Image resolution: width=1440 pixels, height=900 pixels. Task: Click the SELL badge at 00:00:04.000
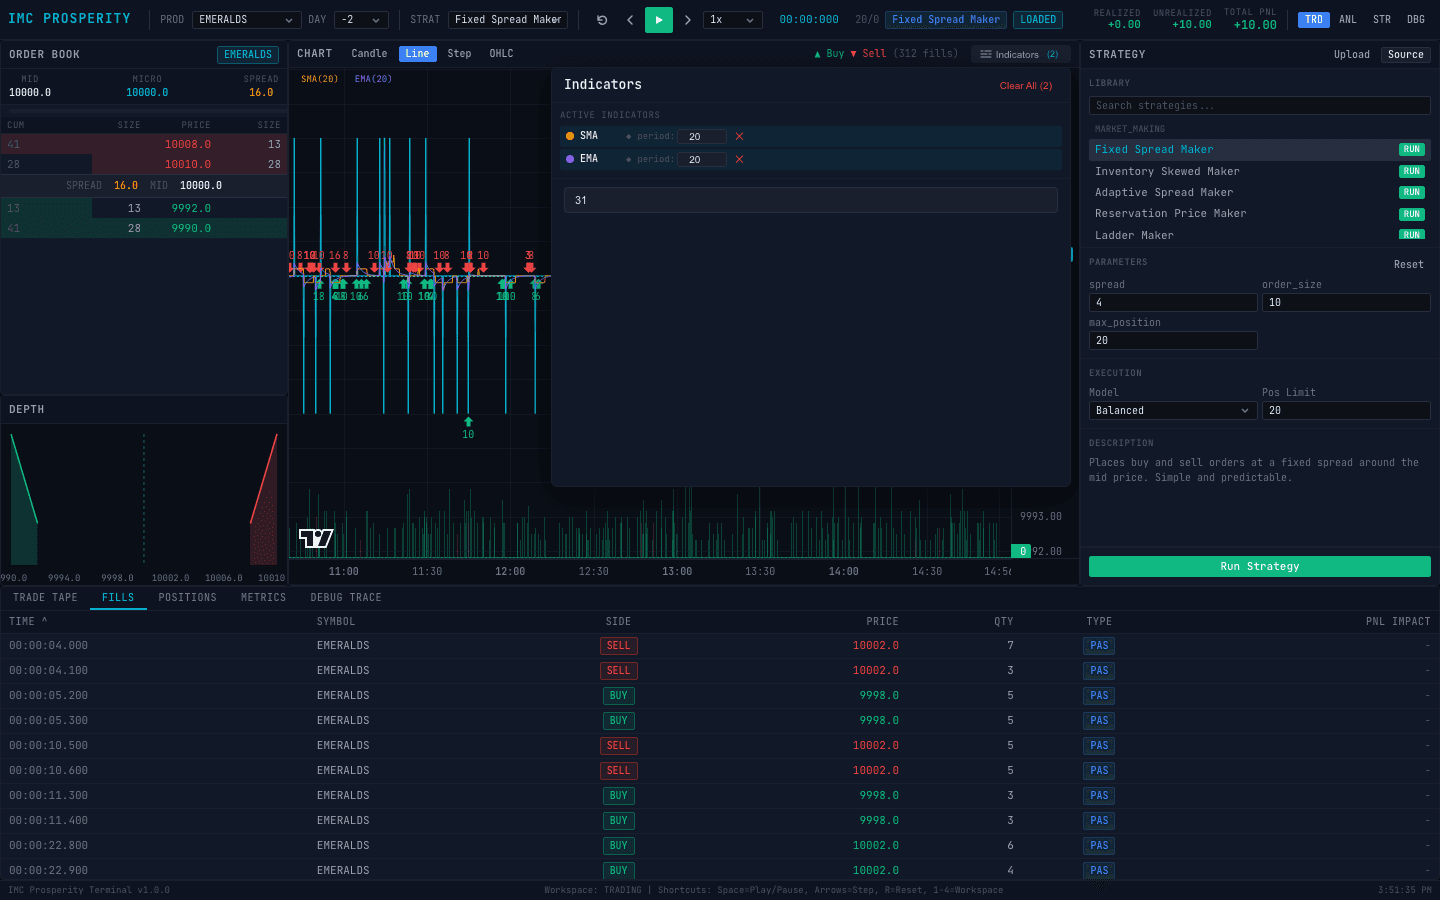point(619,646)
